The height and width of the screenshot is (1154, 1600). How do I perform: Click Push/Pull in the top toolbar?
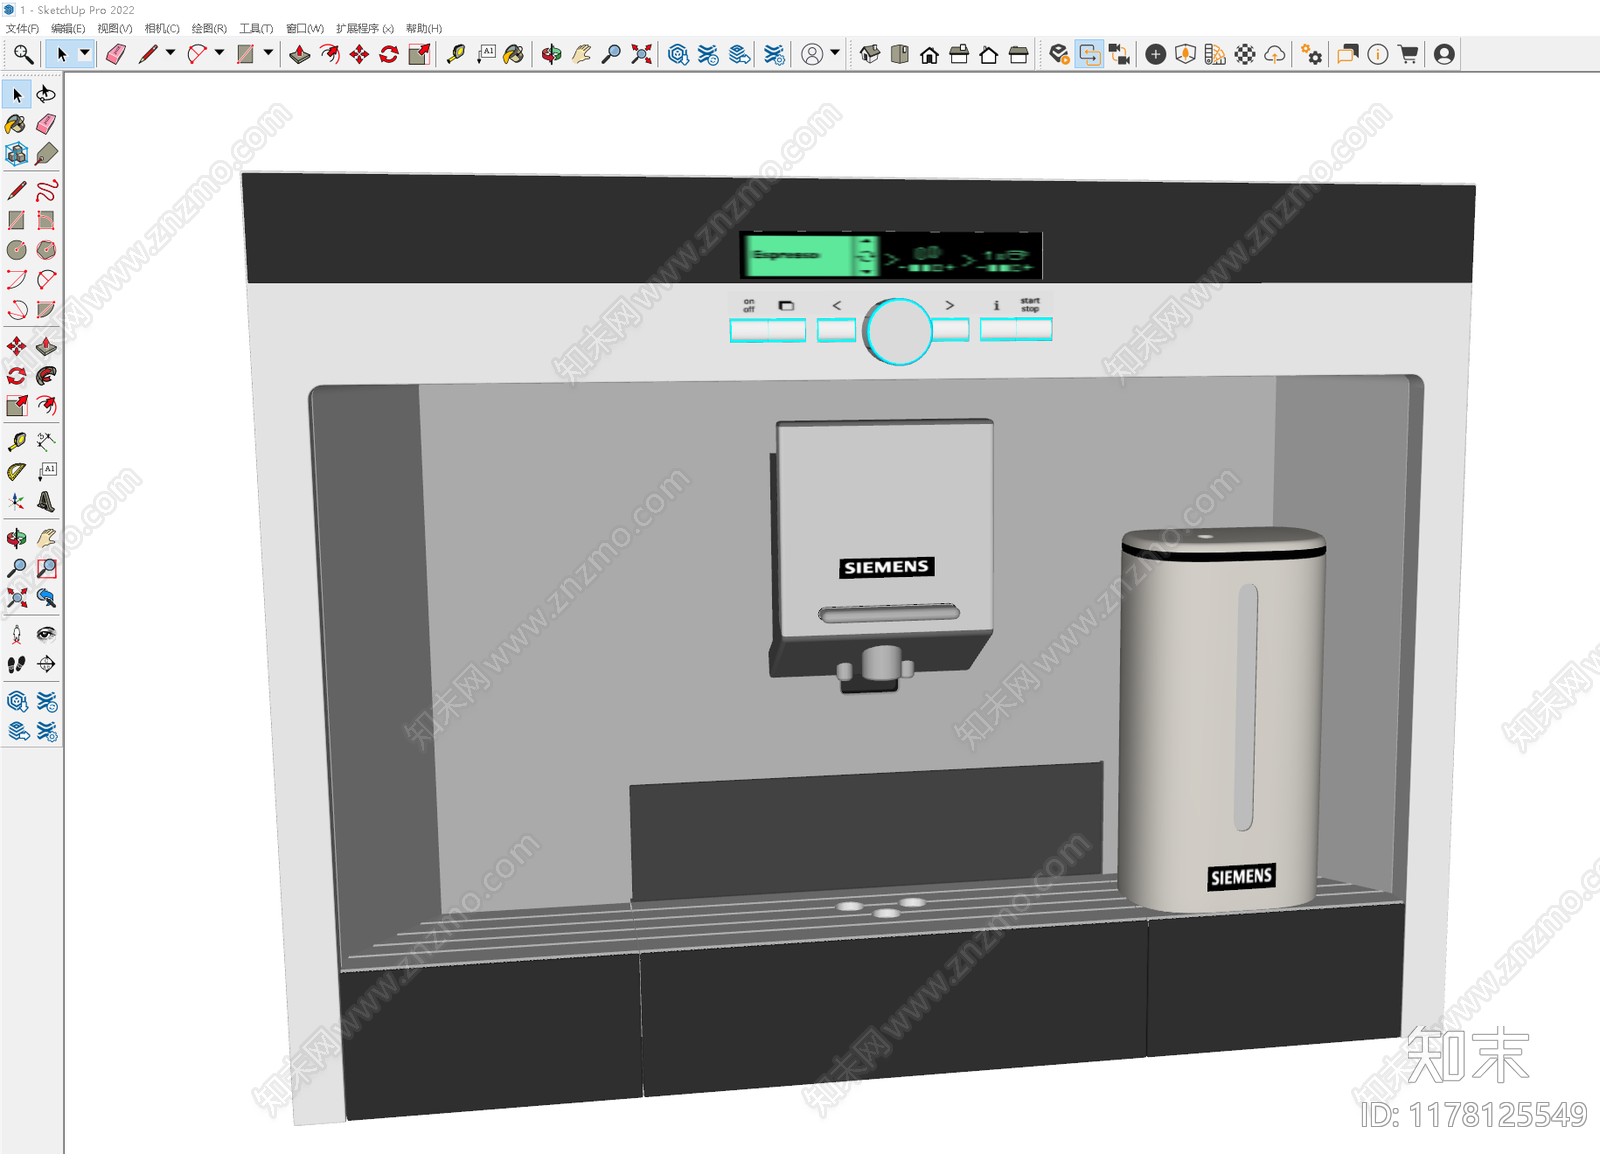[x=299, y=54]
